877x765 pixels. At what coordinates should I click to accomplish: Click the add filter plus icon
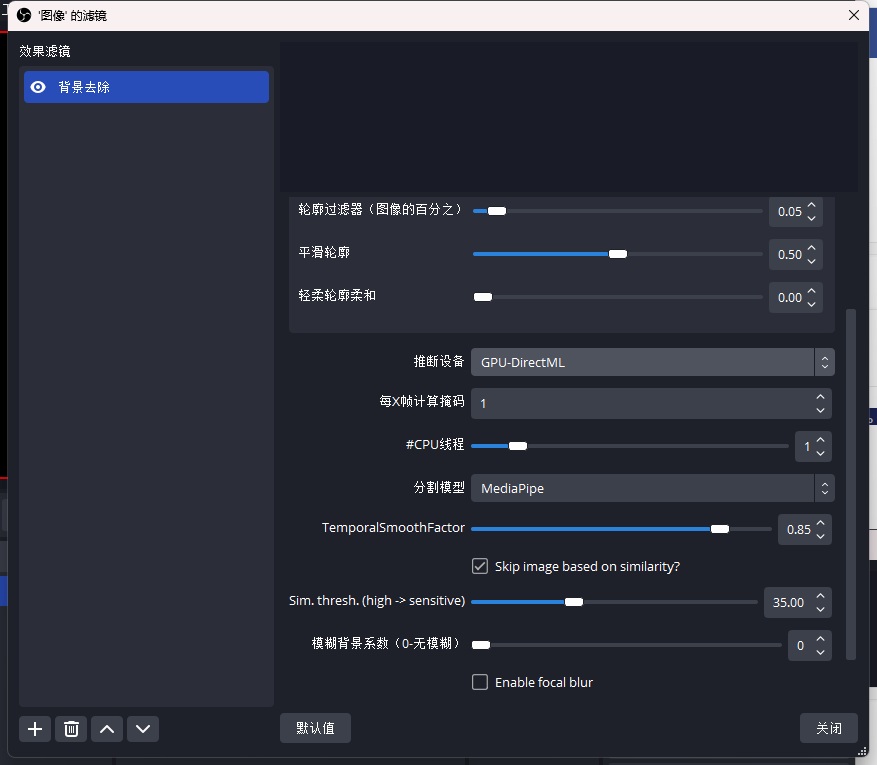coord(35,729)
